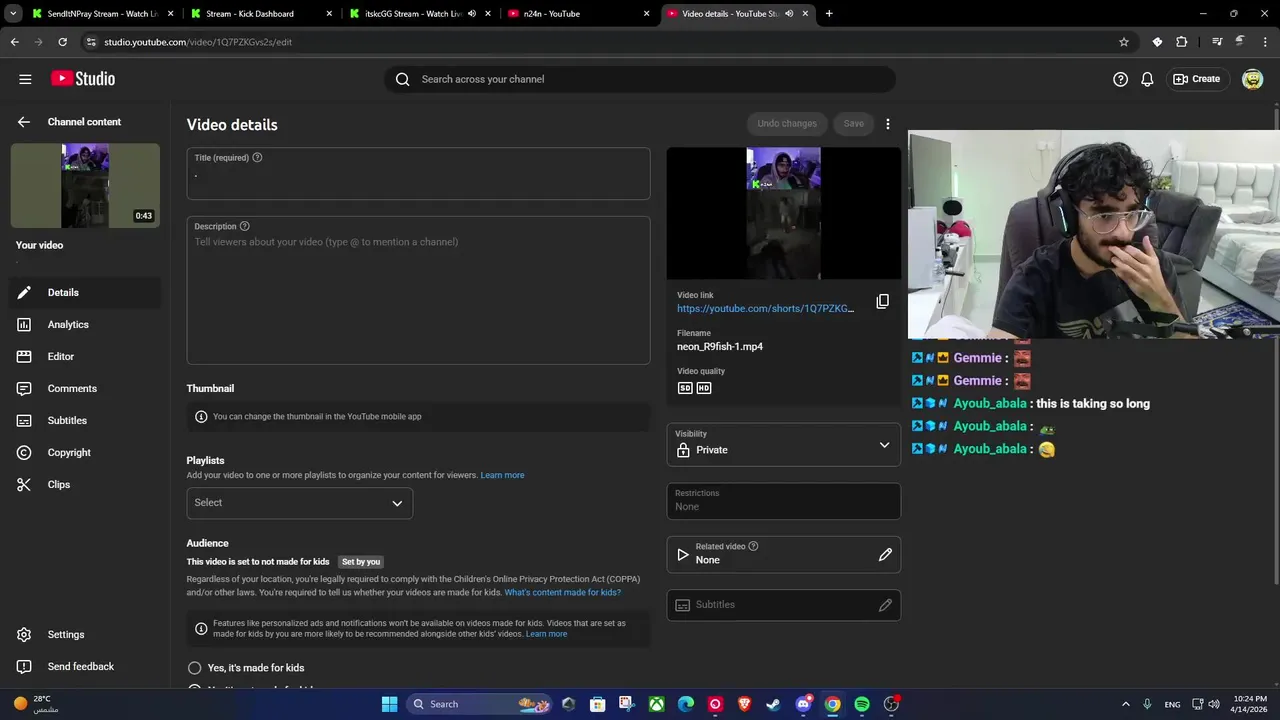Click Learn more link in kids features note
The height and width of the screenshot is (720, 1280).
(546, 634)
